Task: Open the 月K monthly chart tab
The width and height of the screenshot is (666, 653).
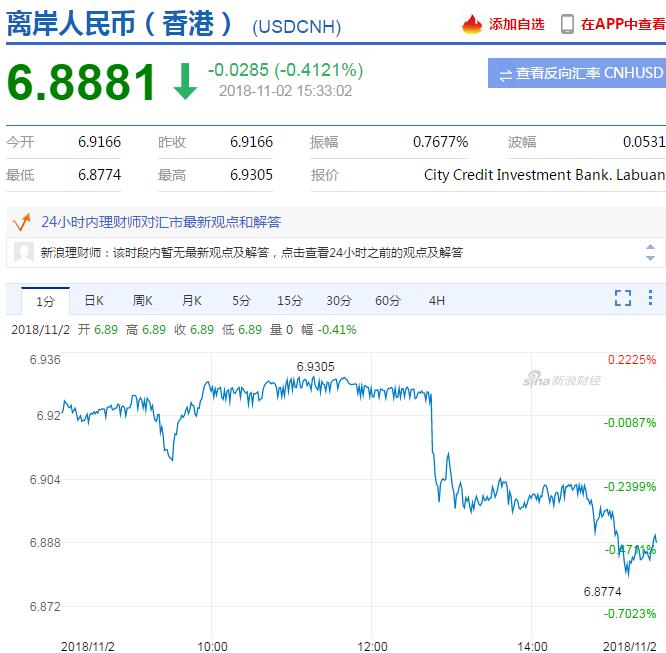Action: click(x=191, y=300)
